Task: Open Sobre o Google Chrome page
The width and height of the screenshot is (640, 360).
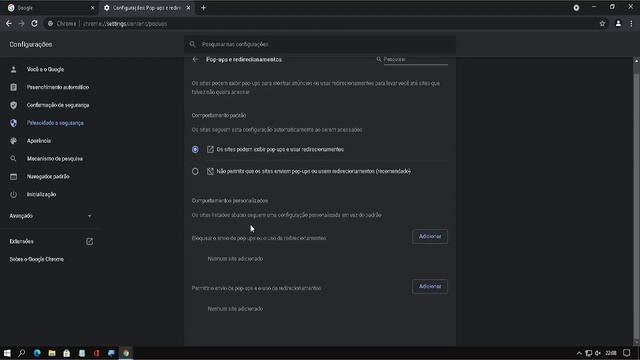Action: pos(37,260)
